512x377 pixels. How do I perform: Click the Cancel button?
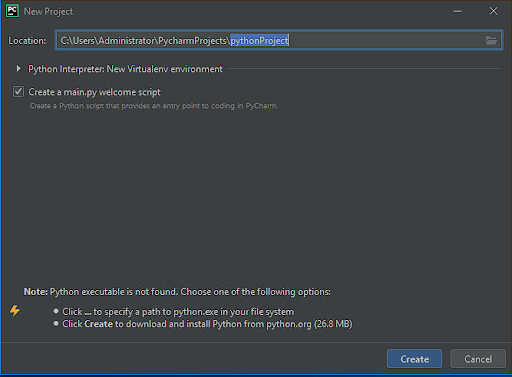478,359
